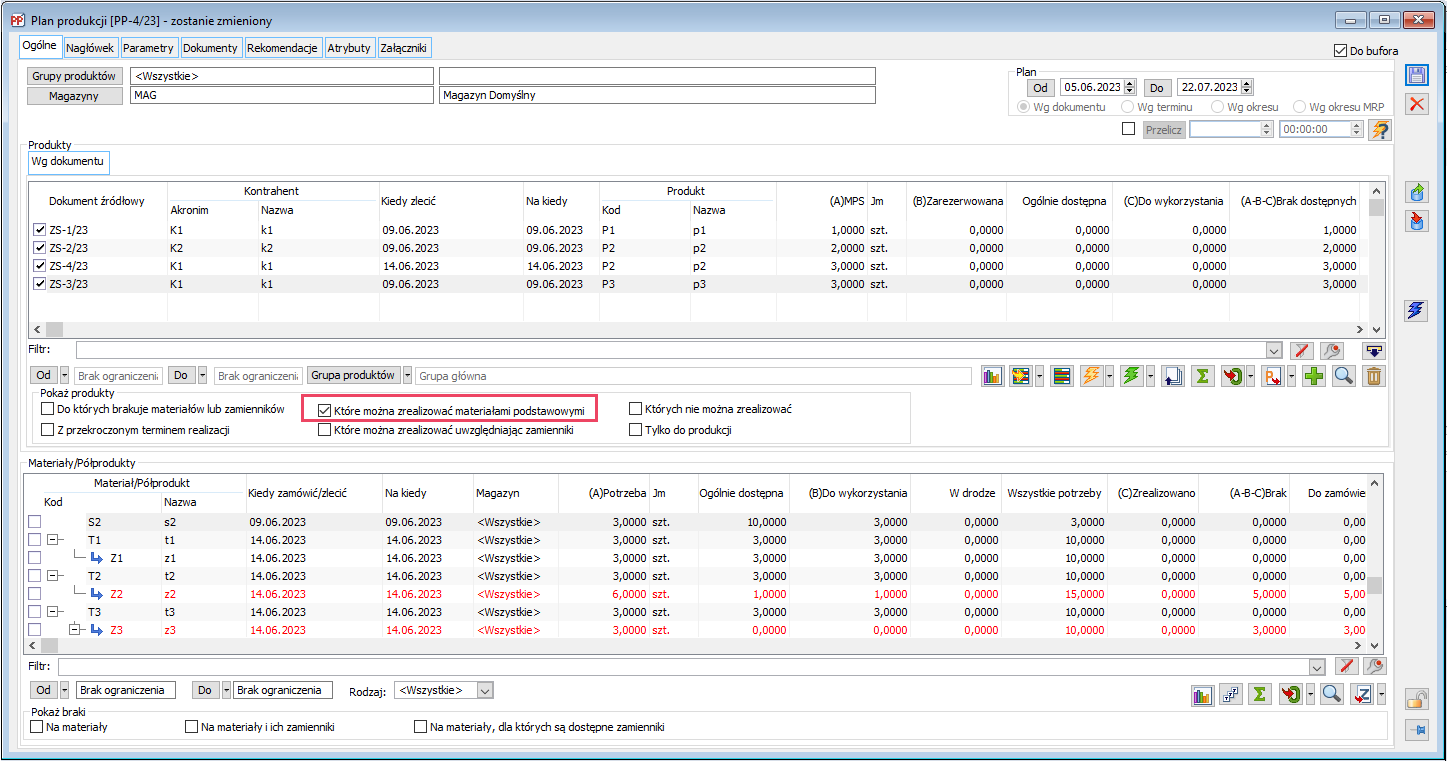Collapse the T2 material tree node

coord(53,576)
